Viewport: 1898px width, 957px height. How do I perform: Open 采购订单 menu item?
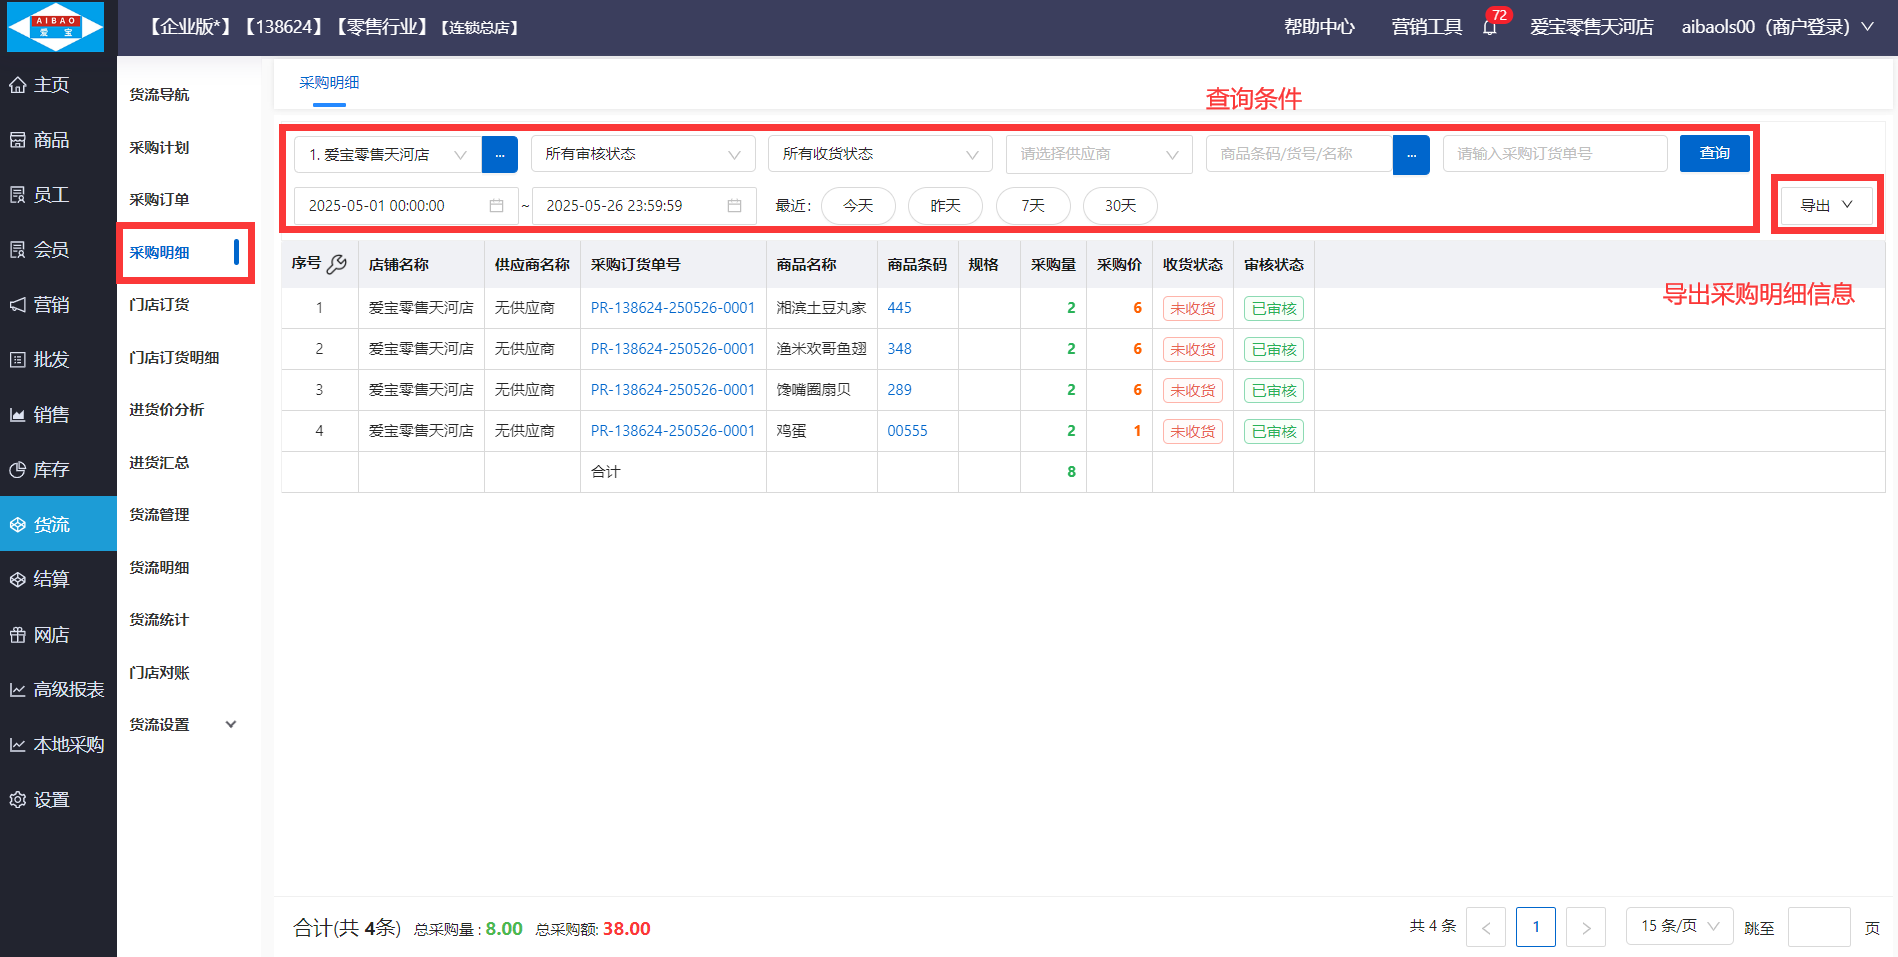[x=159, y=200]
